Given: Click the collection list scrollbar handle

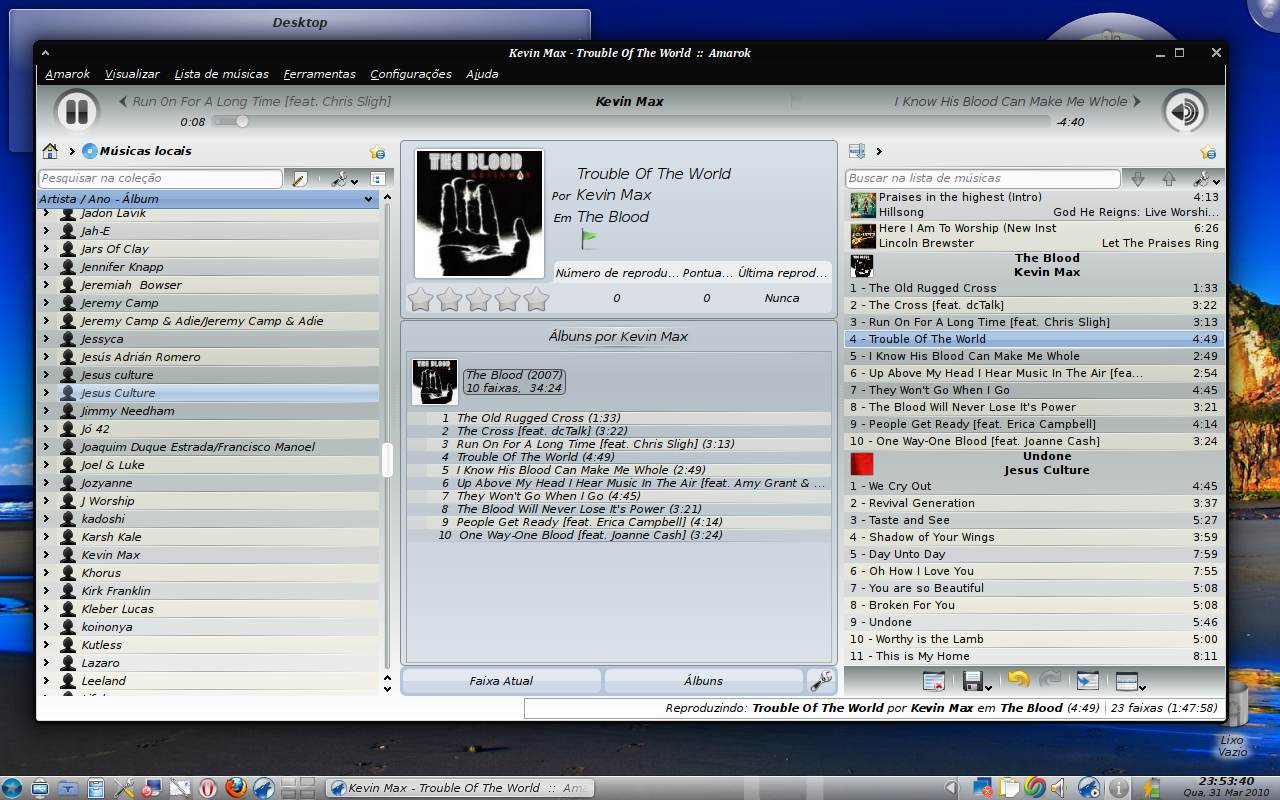Looking at the screenshot, I should coord(387,460).
